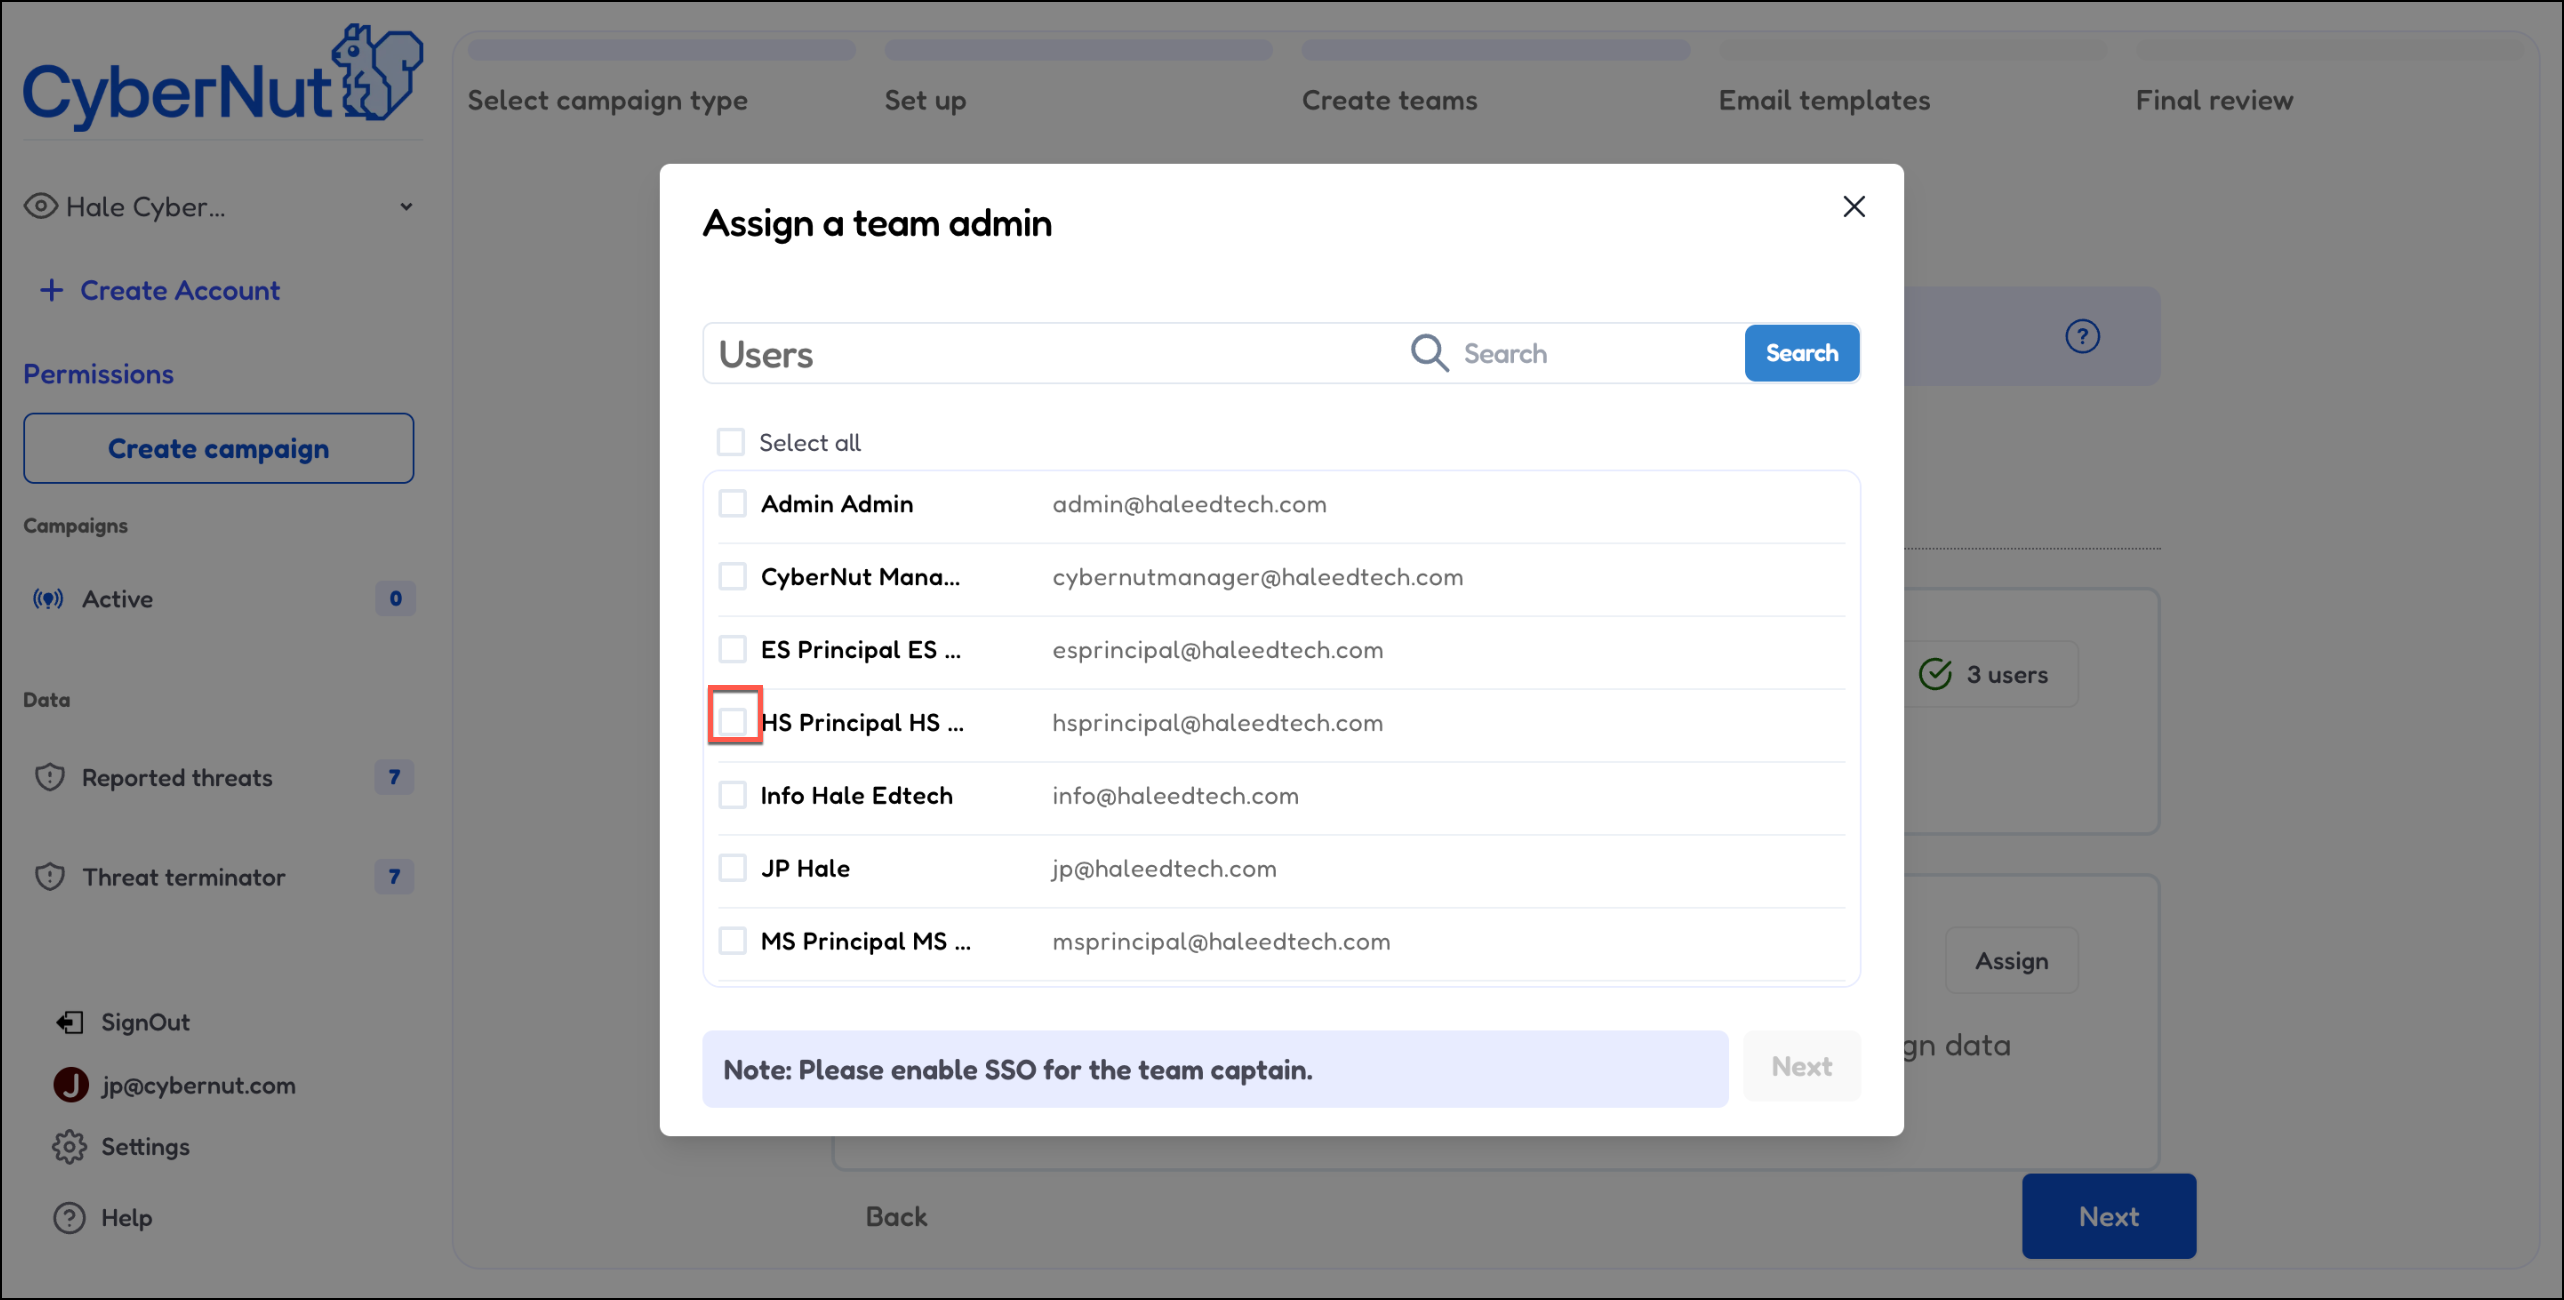Click the question mark help circle icon
The width and height of the screenshot is (2564, 1300).
[x=2082, y=337]
